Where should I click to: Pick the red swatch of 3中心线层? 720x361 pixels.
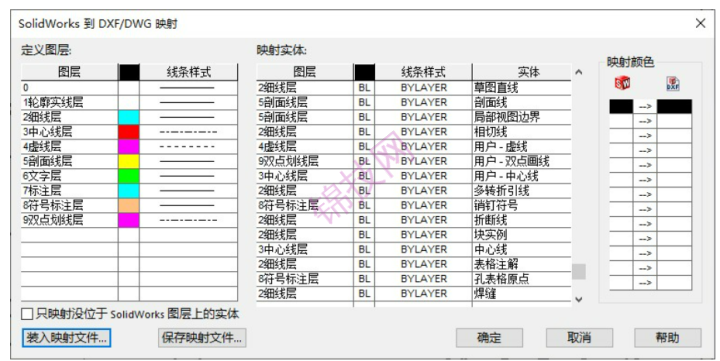(129, 132)
